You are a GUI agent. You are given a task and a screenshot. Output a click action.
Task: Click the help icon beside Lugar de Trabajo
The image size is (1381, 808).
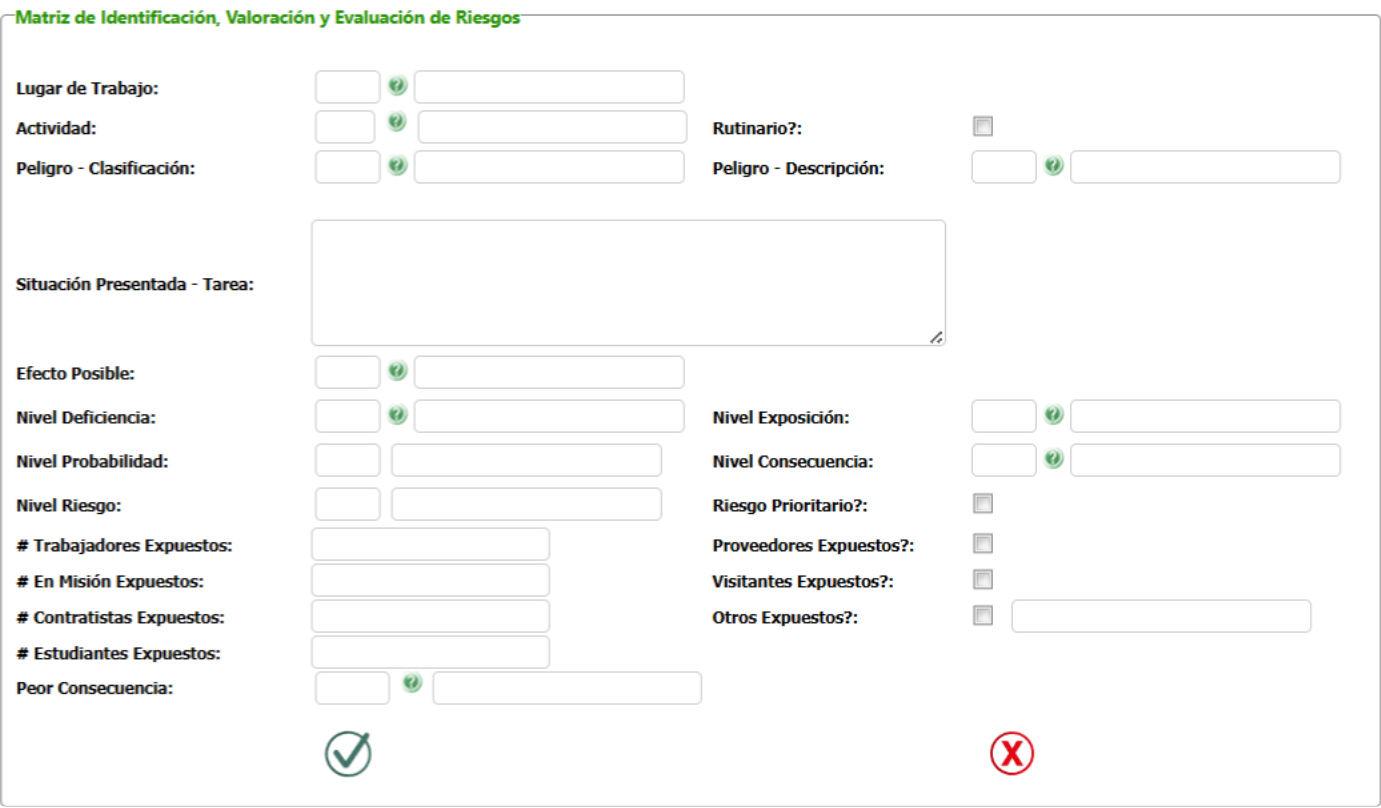(398, 86)
